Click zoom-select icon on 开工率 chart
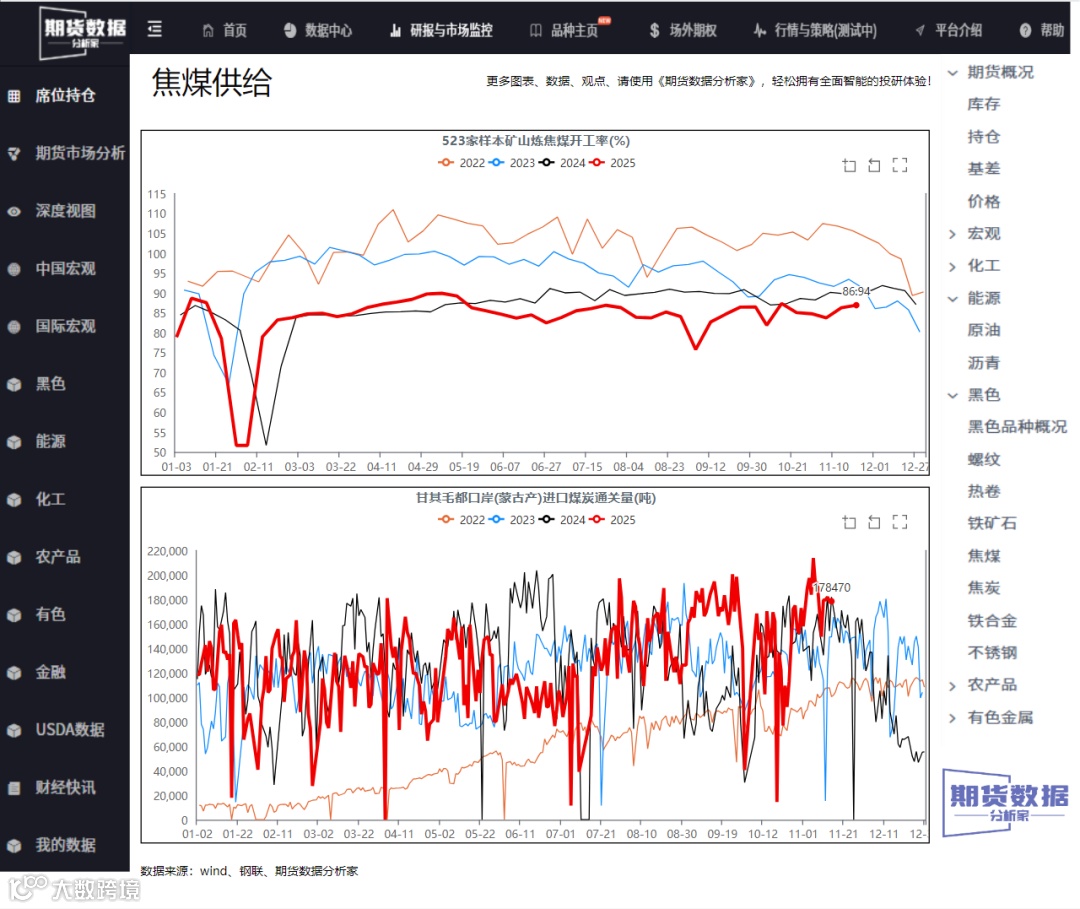 (849, 165)
